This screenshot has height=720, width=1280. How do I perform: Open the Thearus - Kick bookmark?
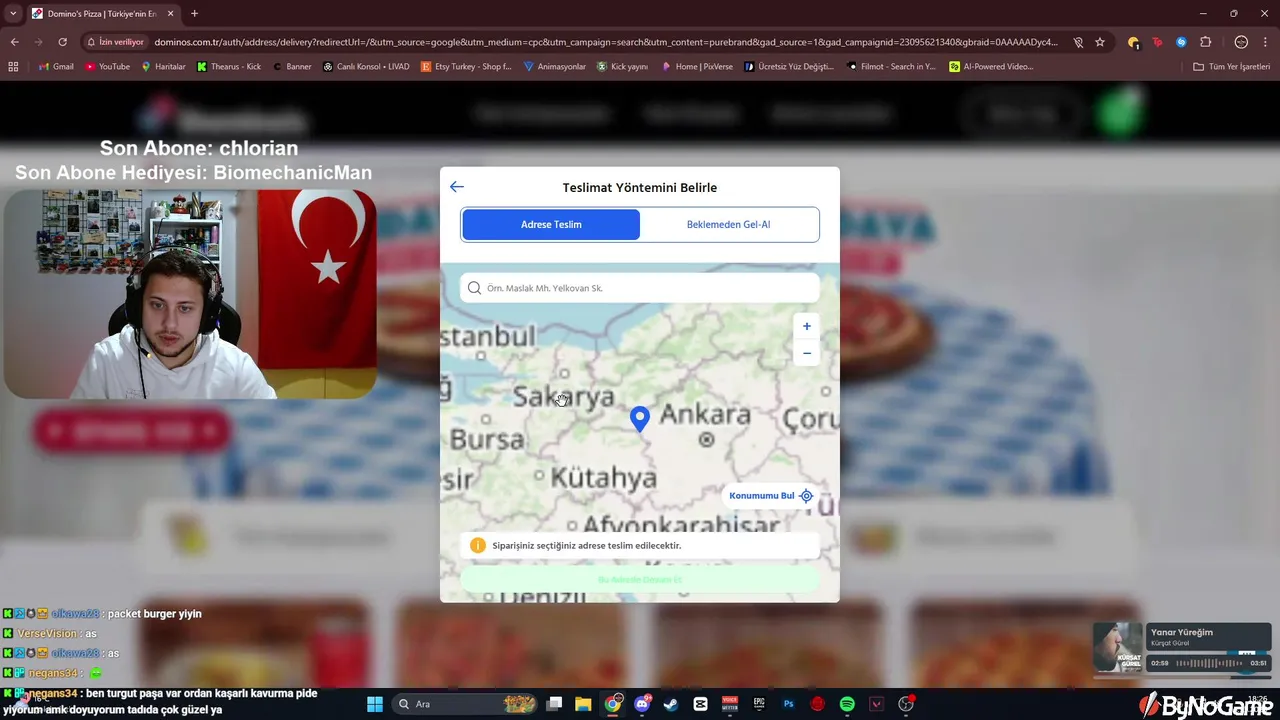click(x=229, y=67)
